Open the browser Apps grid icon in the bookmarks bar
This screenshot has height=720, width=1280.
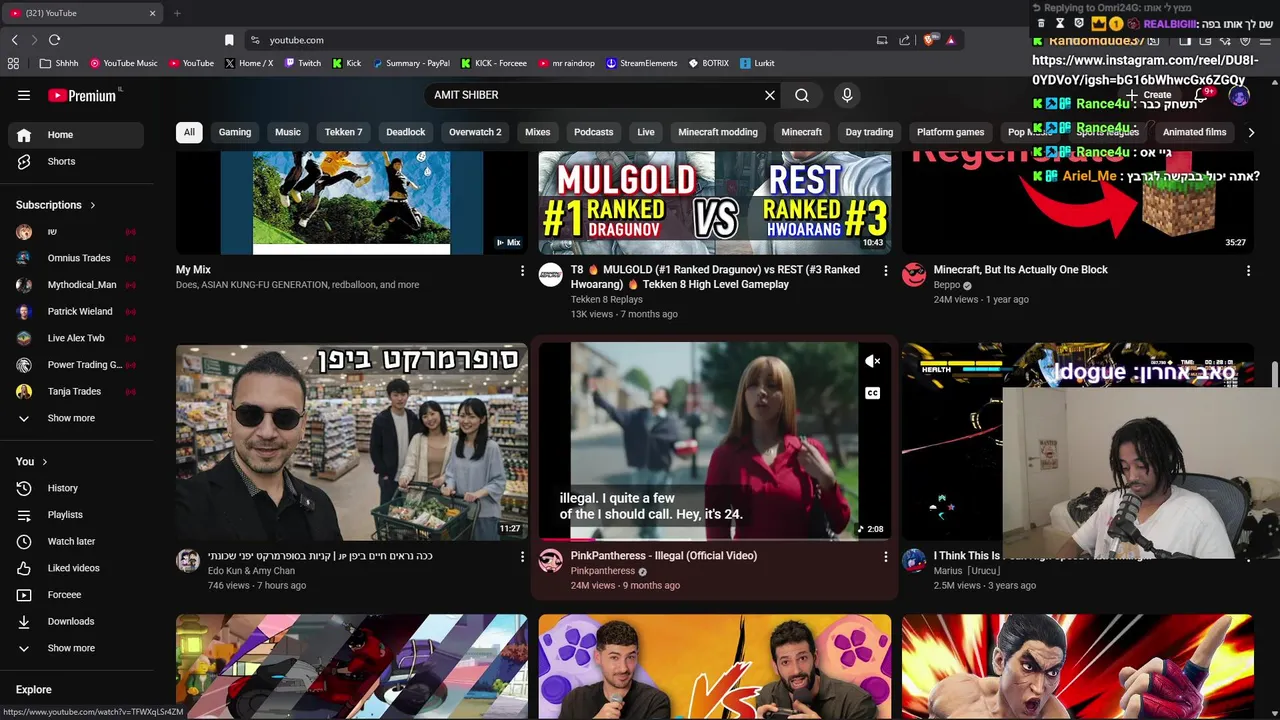click(x=13, y=63)
